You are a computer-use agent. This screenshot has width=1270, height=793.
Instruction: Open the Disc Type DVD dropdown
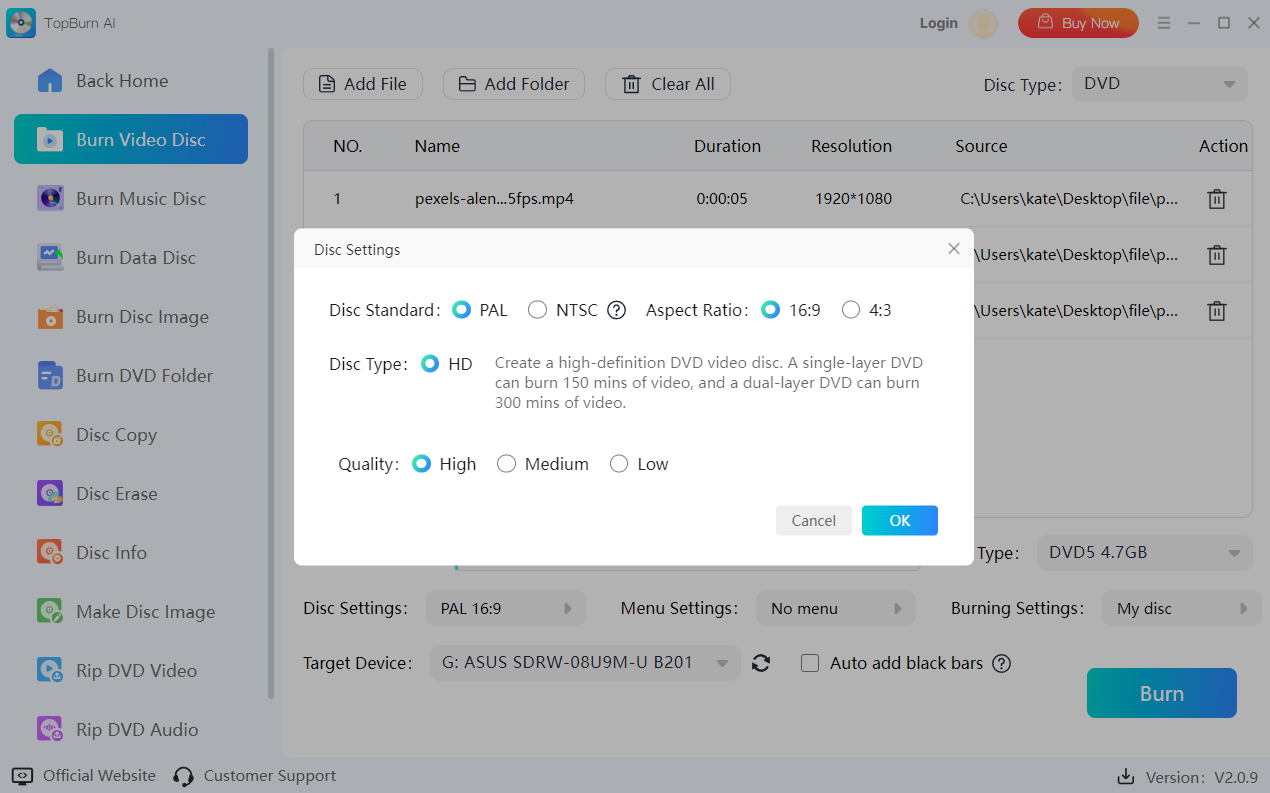[x=1159, y=85]
